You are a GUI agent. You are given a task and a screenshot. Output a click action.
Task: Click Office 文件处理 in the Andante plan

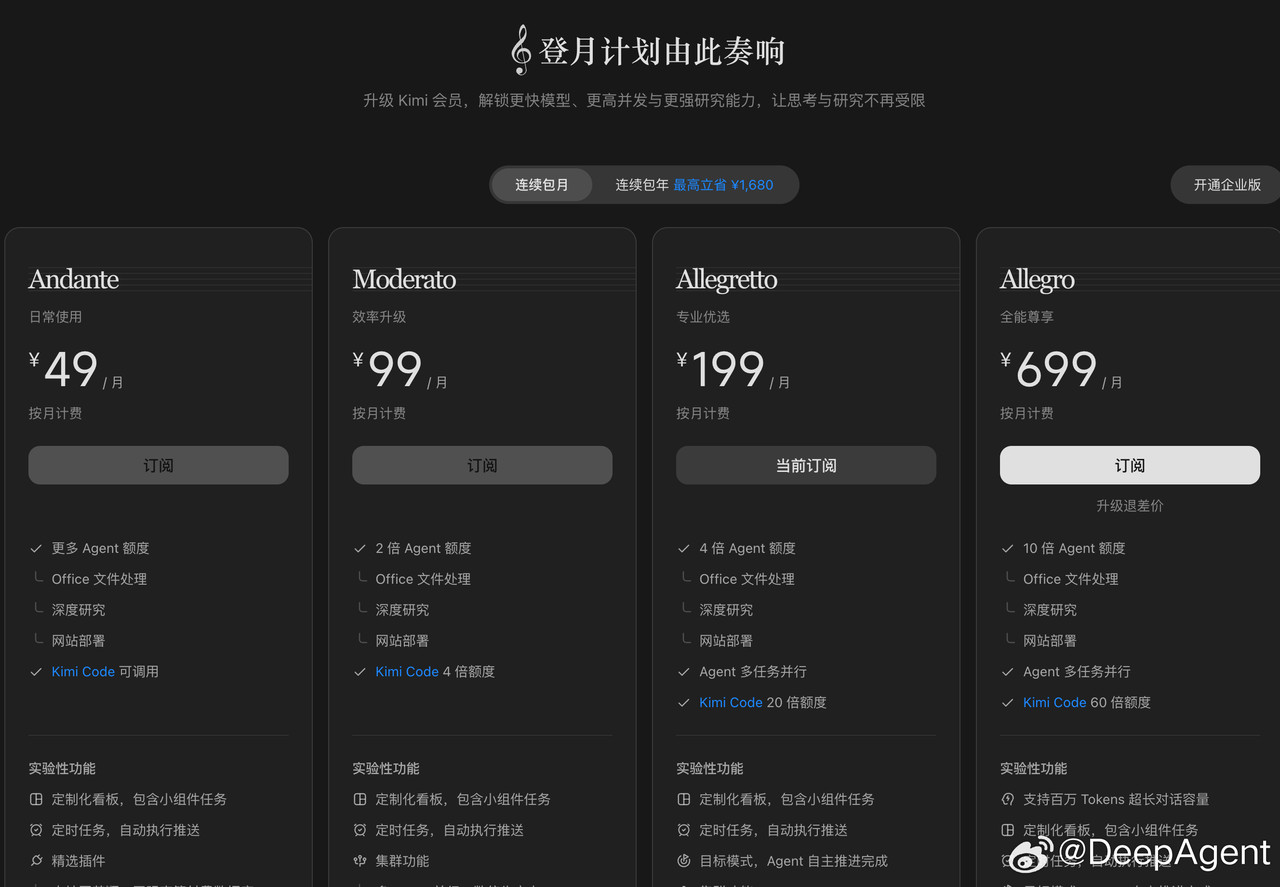[100, 579]
